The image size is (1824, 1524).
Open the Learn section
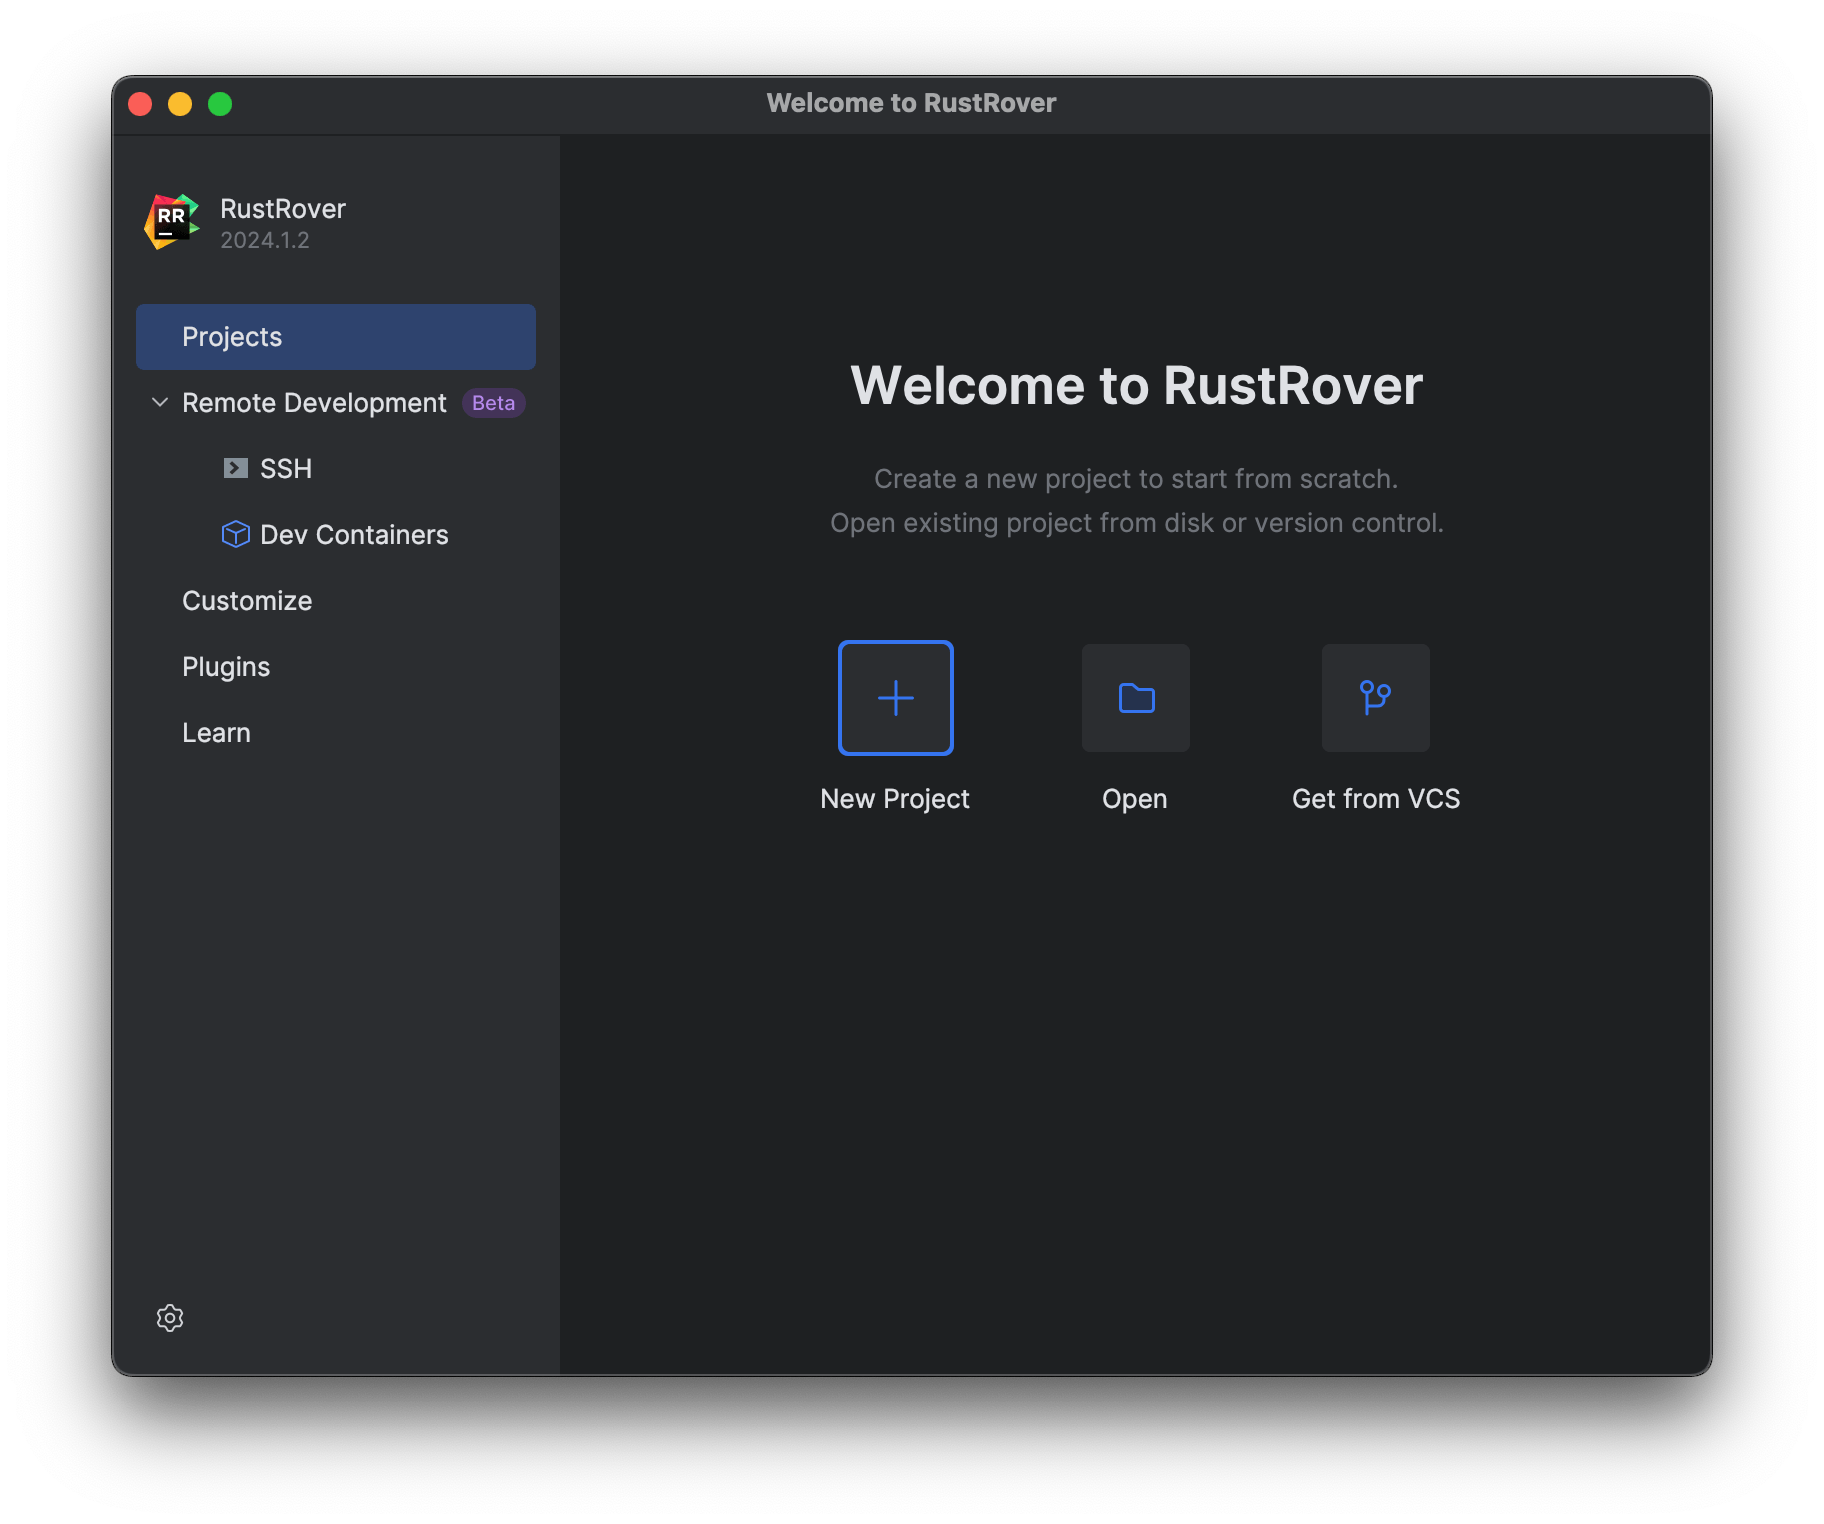[x=216, y=732]
